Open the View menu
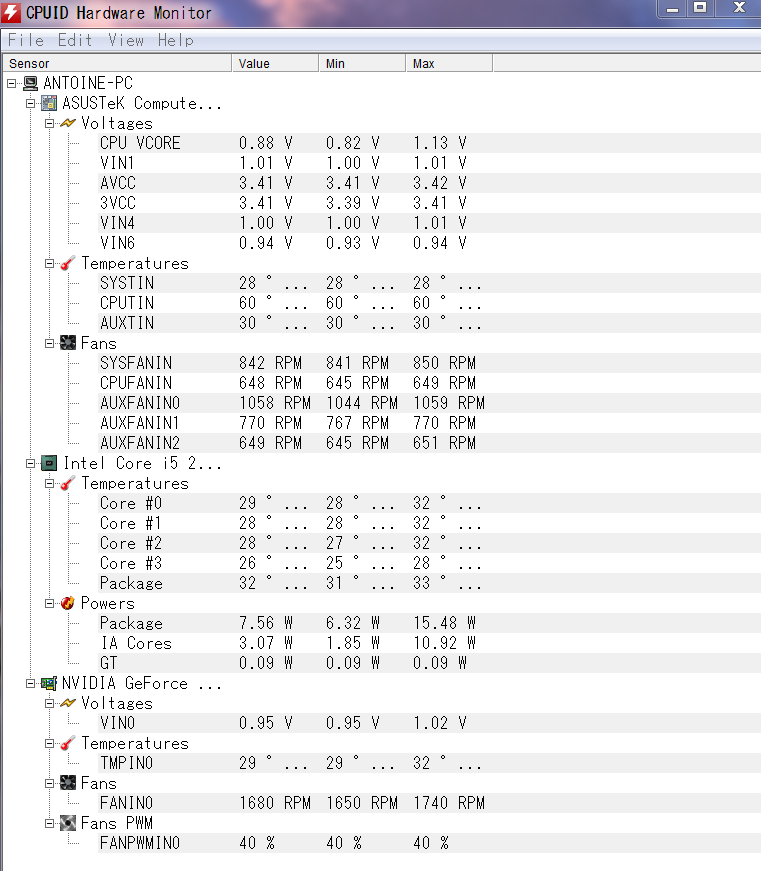This screenshot has width=761, height=871. (126, 40)
